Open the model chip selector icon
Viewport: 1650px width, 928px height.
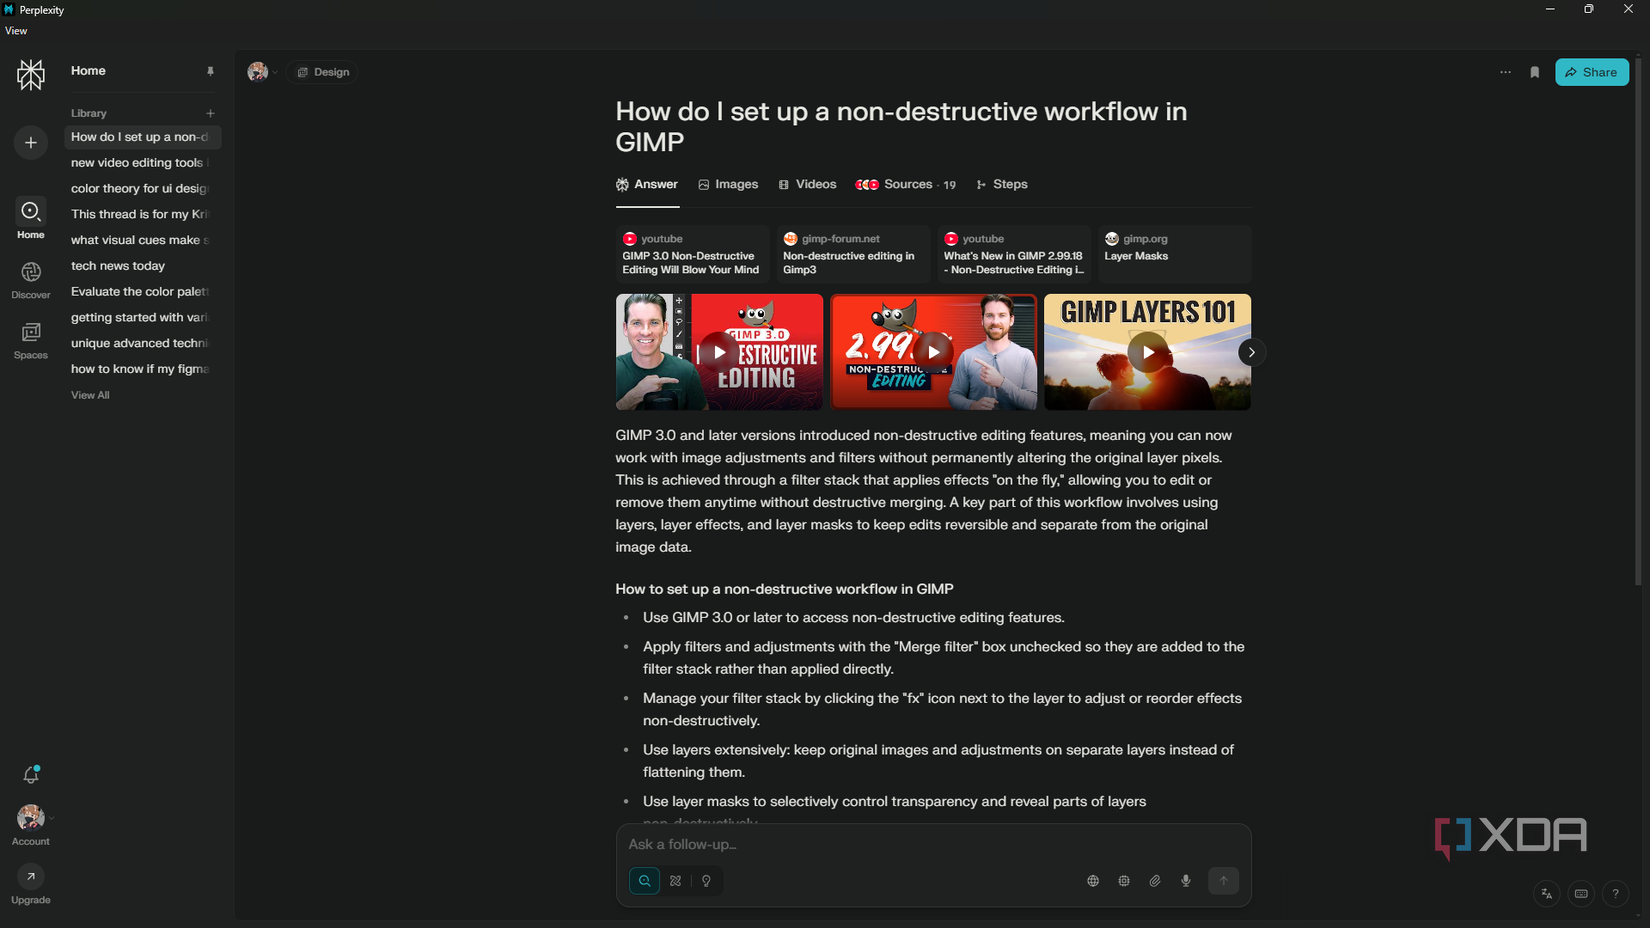1124,881
